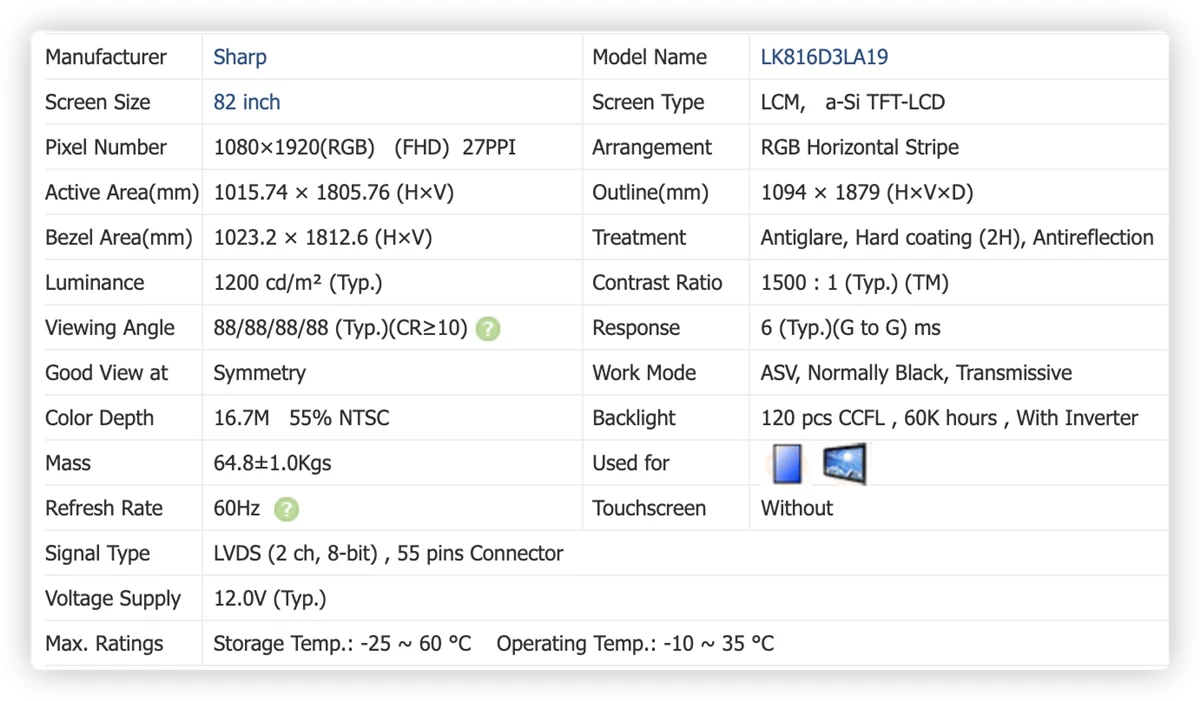This screenshot has height=701, width=1200.
Task: Select the '16.7M 55% NTSC' value
Action: pos(302,418)
